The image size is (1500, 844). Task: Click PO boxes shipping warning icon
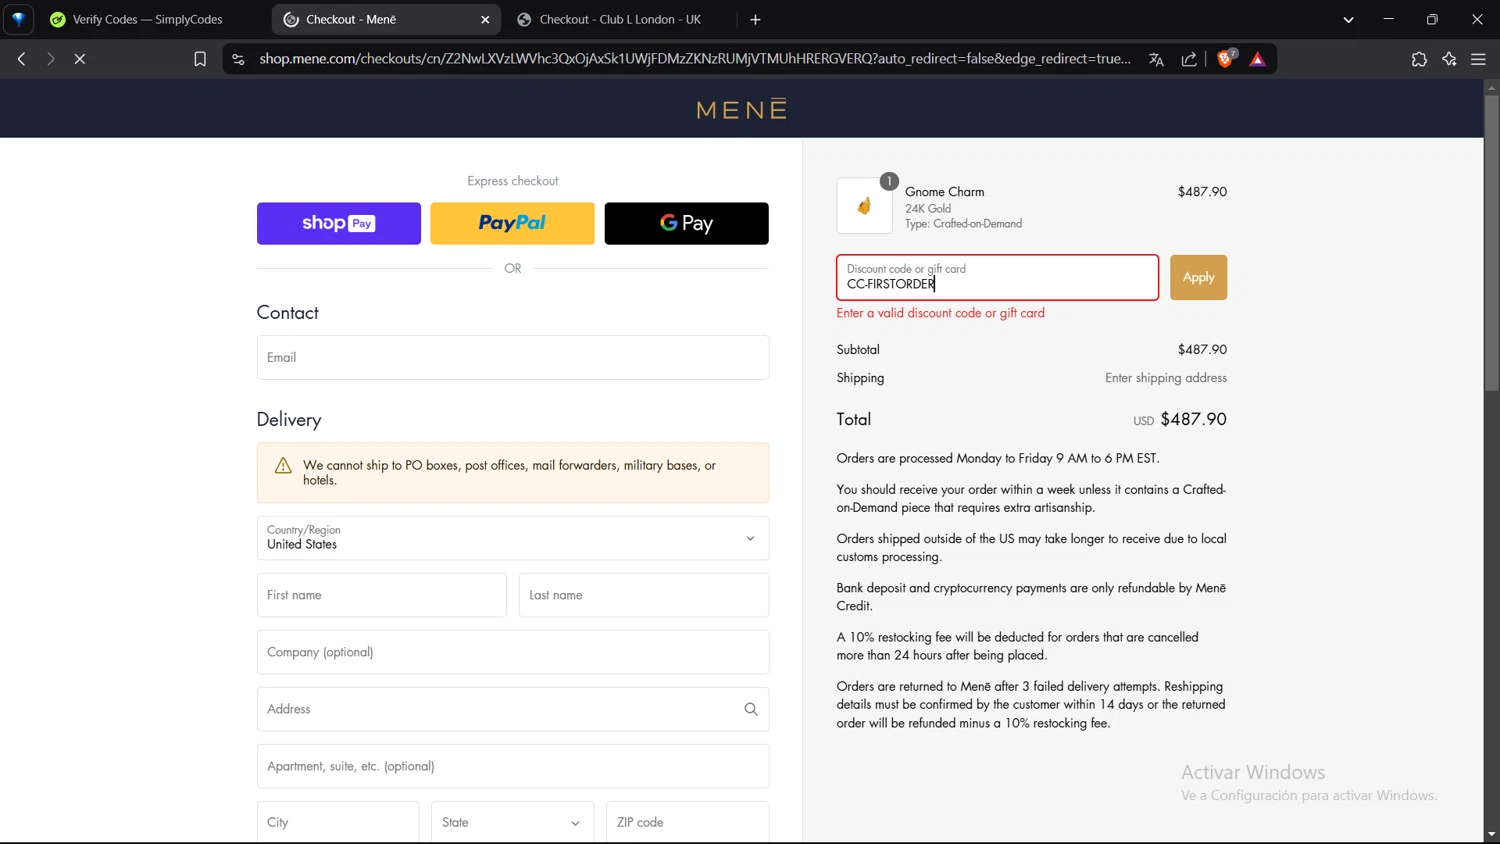coord(283,465)
